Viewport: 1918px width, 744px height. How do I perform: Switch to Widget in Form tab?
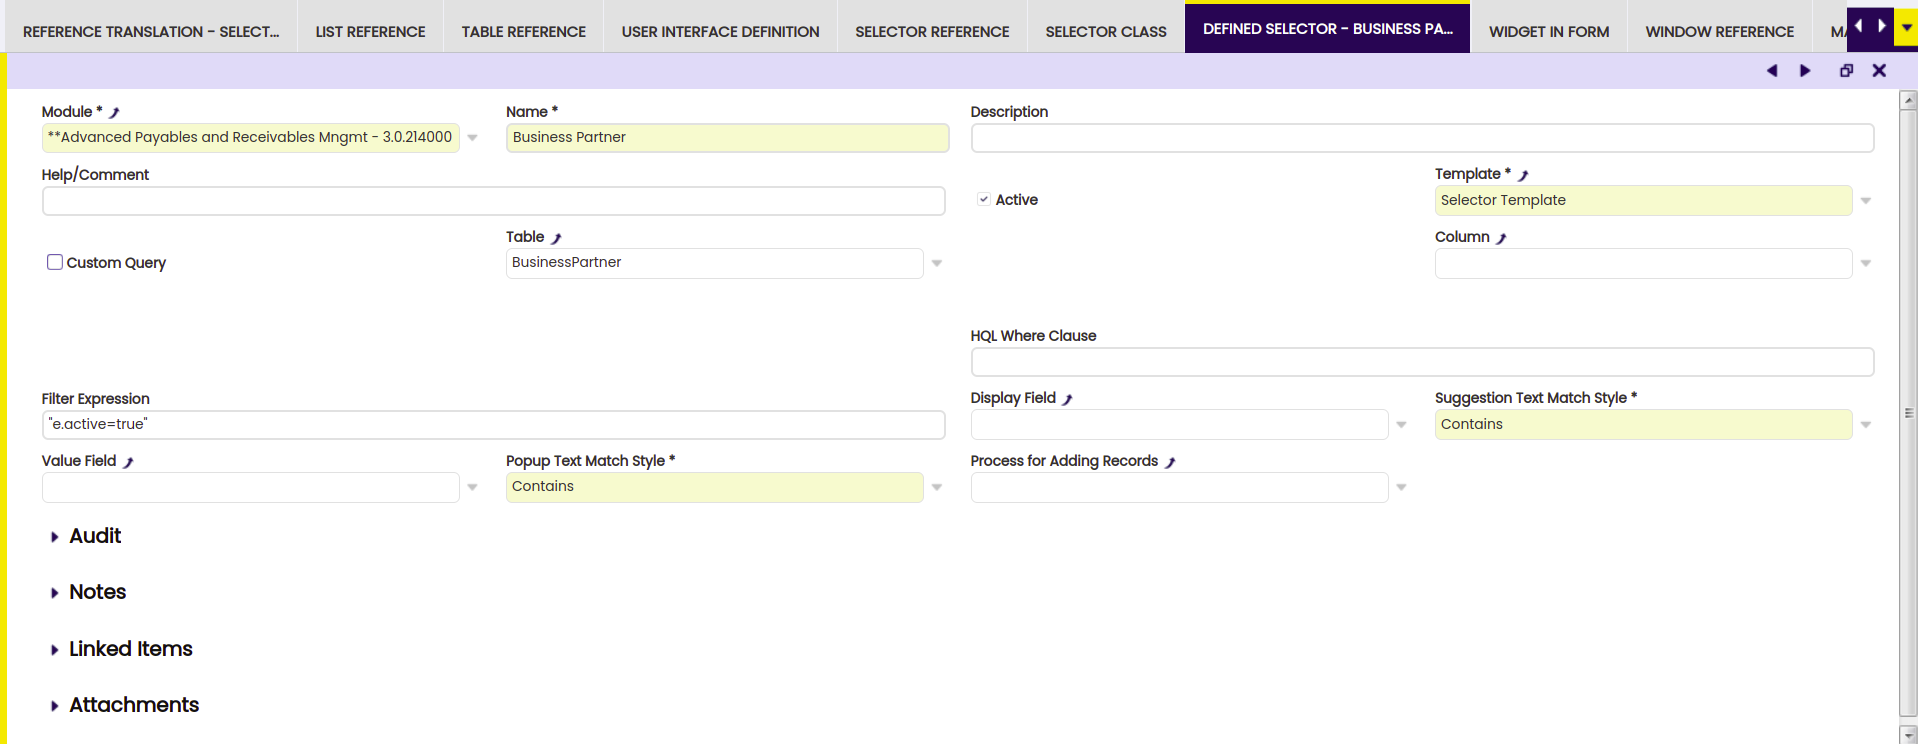tap(1549, 32)
